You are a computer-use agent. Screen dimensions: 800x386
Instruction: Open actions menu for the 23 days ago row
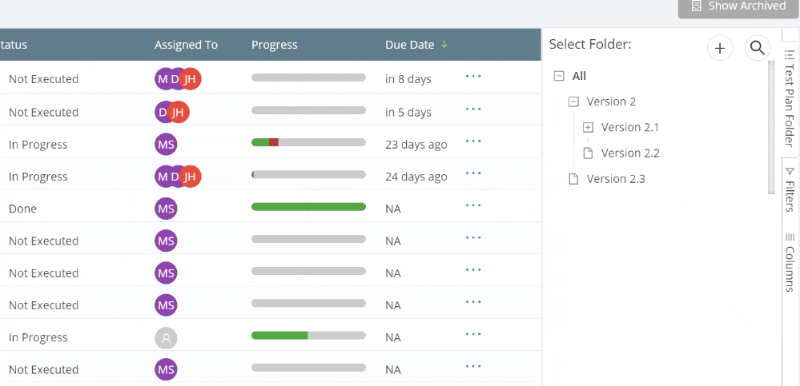pos(473,141)
